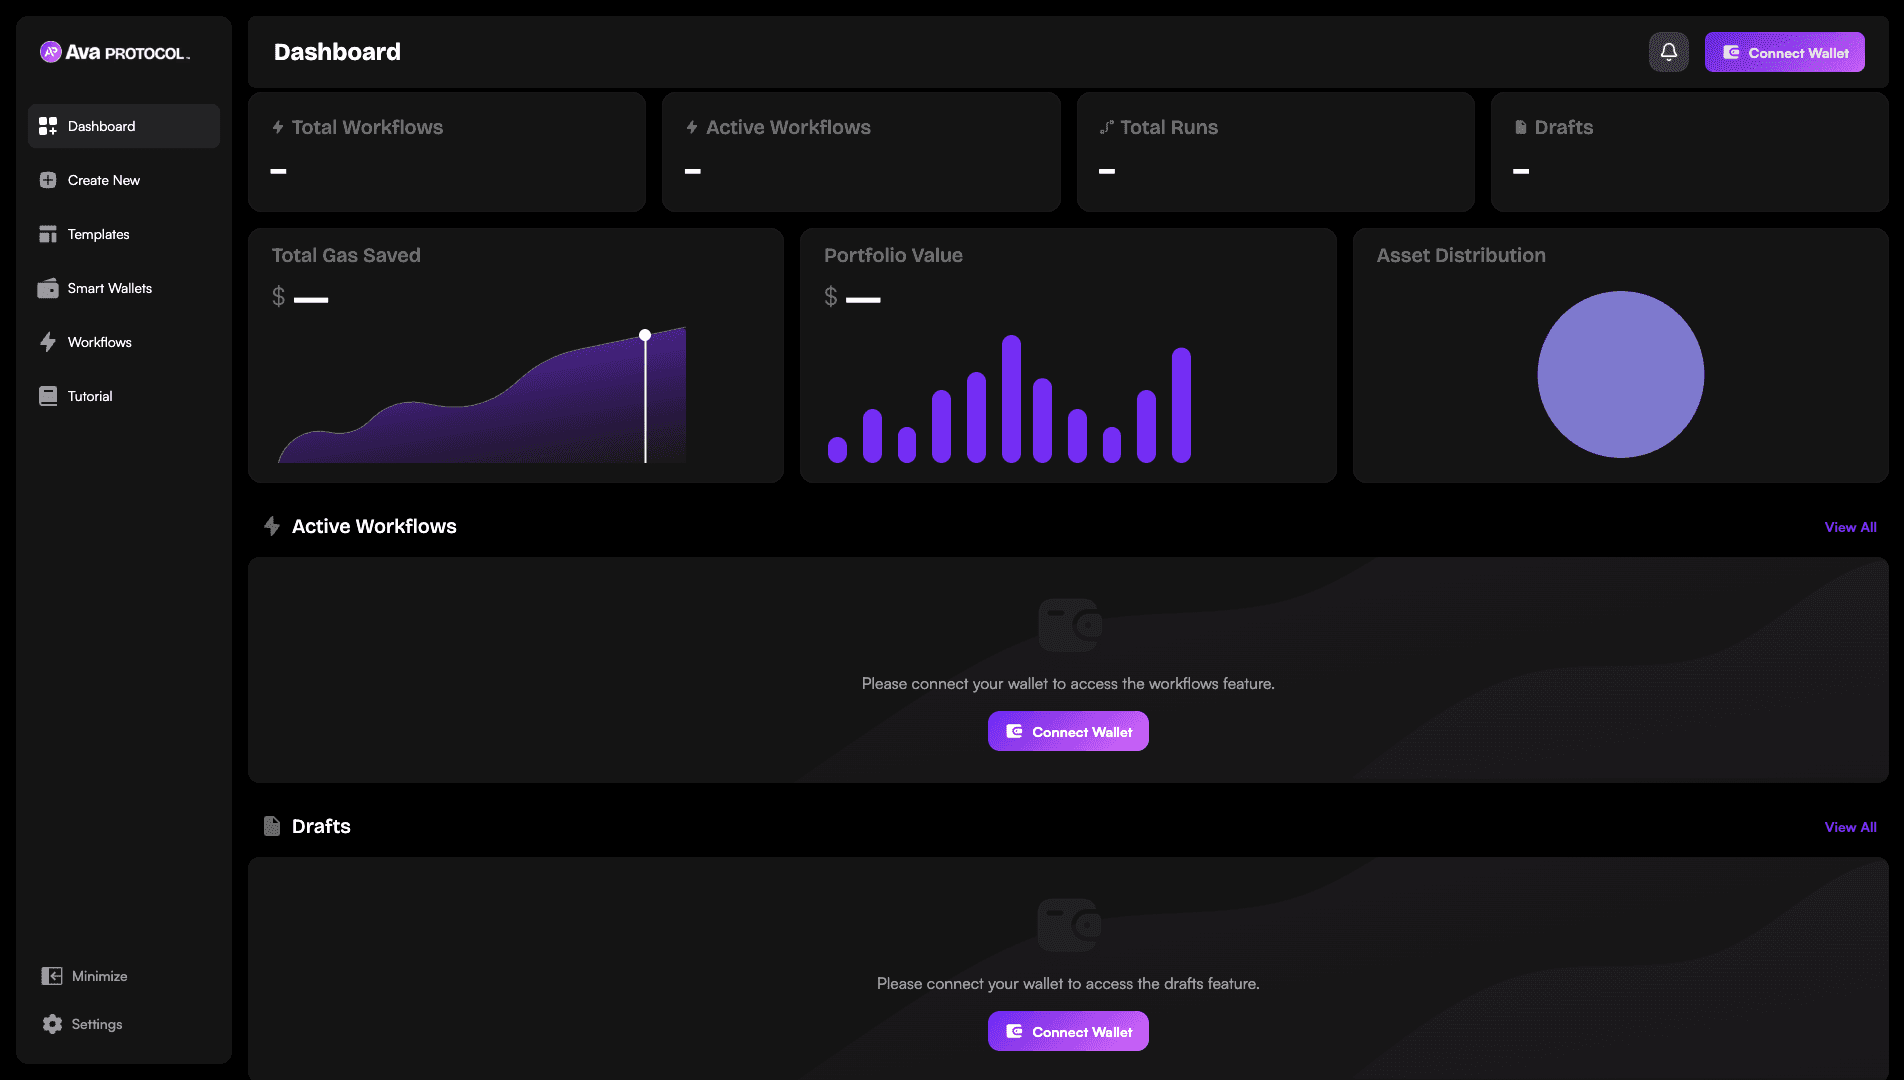Screen dimensions: 1904x1080
Task: Click document icon beside Drafts section heading
Action: 271,826
